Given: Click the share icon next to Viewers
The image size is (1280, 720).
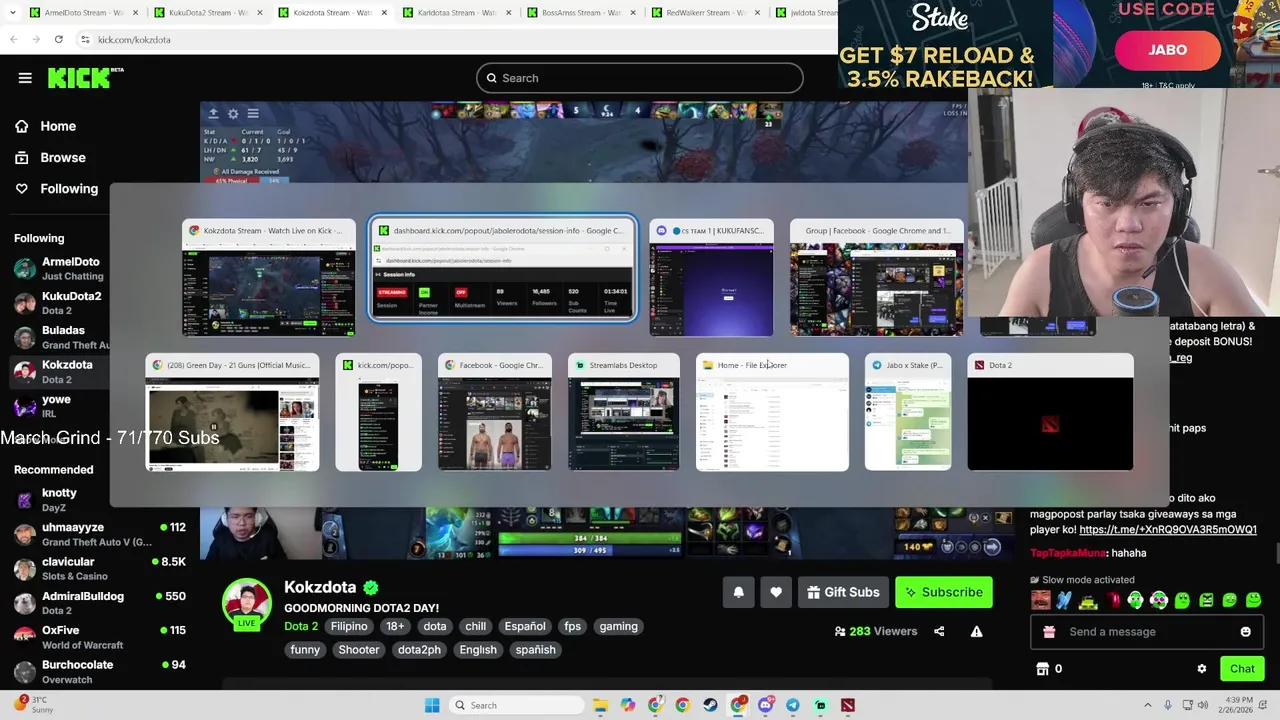Looking at the screenshot, I should tap(939, 631).
